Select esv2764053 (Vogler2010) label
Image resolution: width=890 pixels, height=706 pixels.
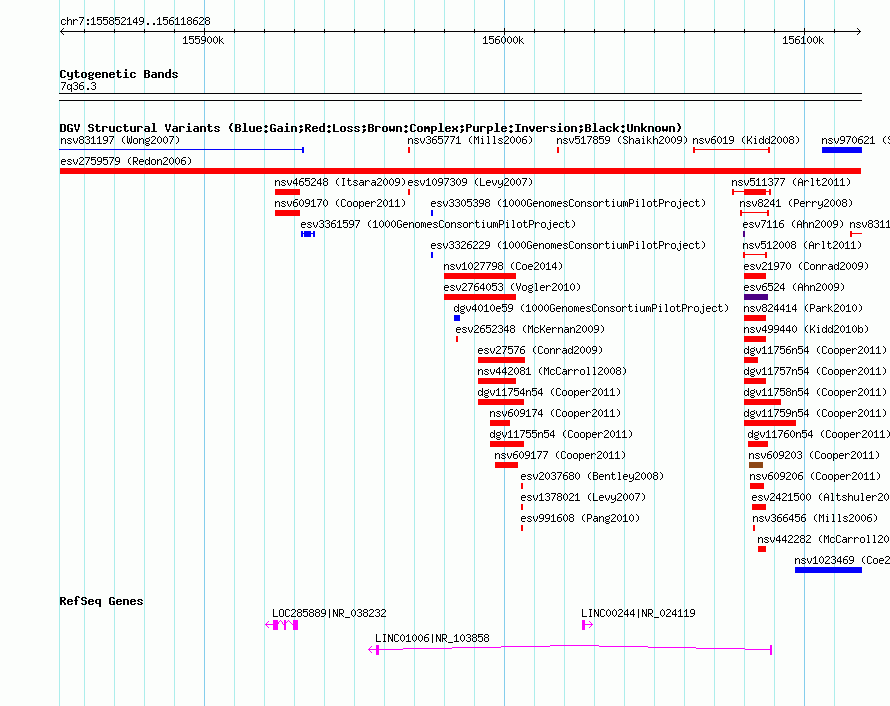click(x=512, y=287)
